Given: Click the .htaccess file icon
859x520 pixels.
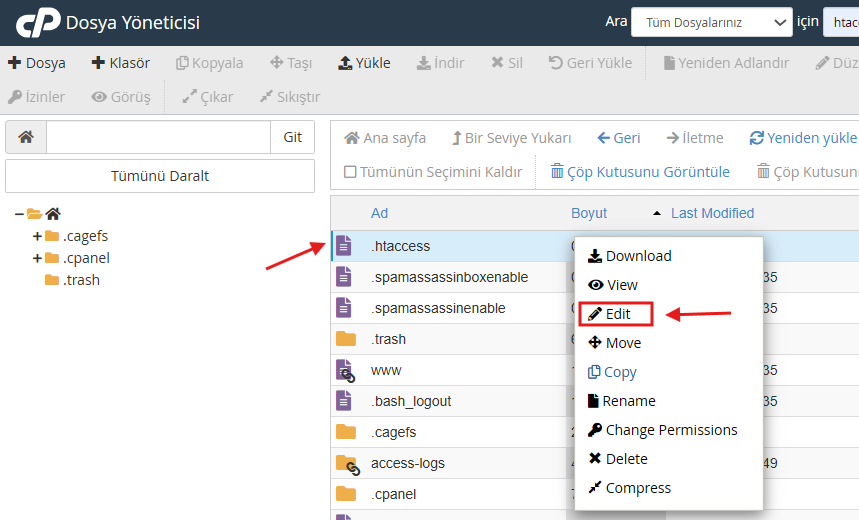Looking at the screenshot, I should point(345,246).
